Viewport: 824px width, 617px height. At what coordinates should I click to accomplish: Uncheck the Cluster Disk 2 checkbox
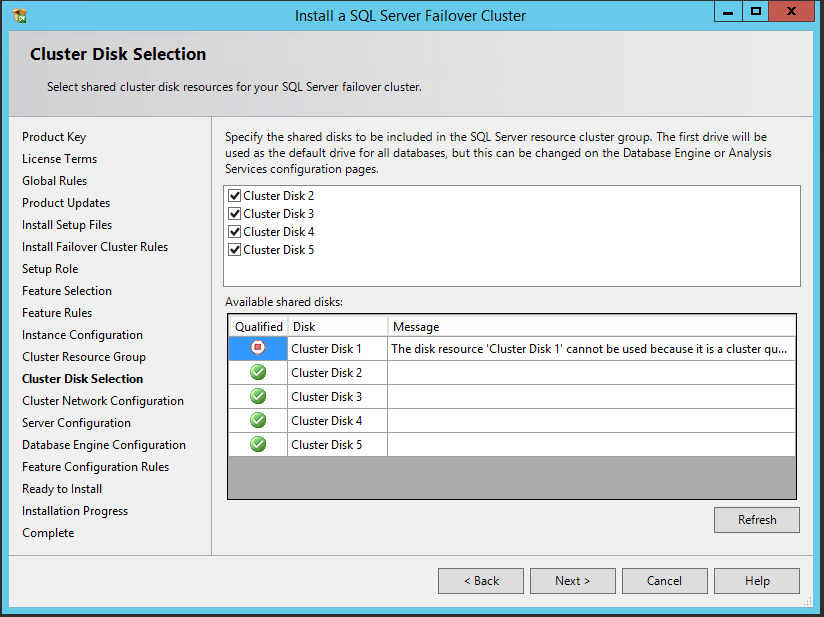[x=234, y=196]
